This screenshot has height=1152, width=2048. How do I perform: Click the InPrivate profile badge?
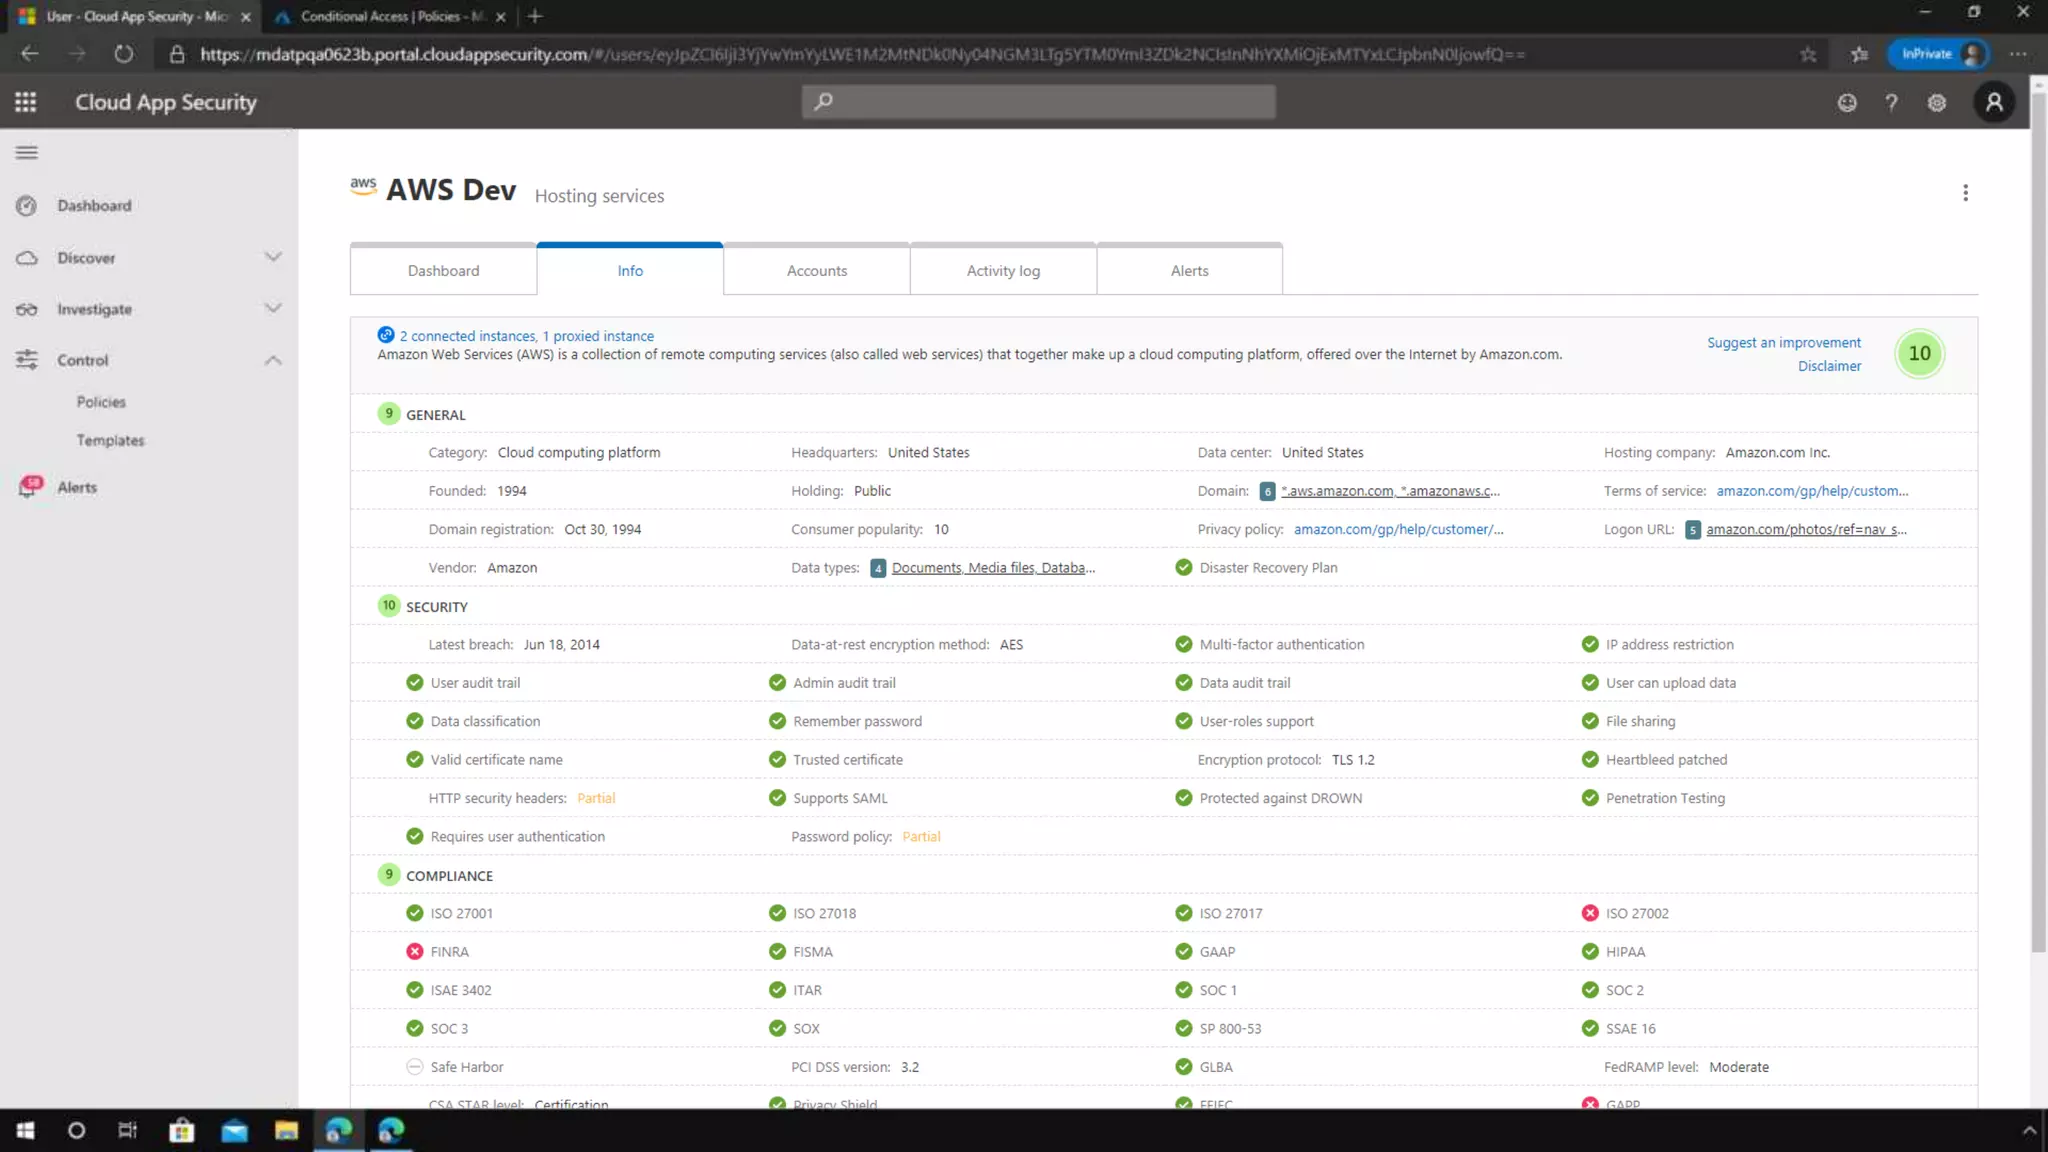(1937, 54)
